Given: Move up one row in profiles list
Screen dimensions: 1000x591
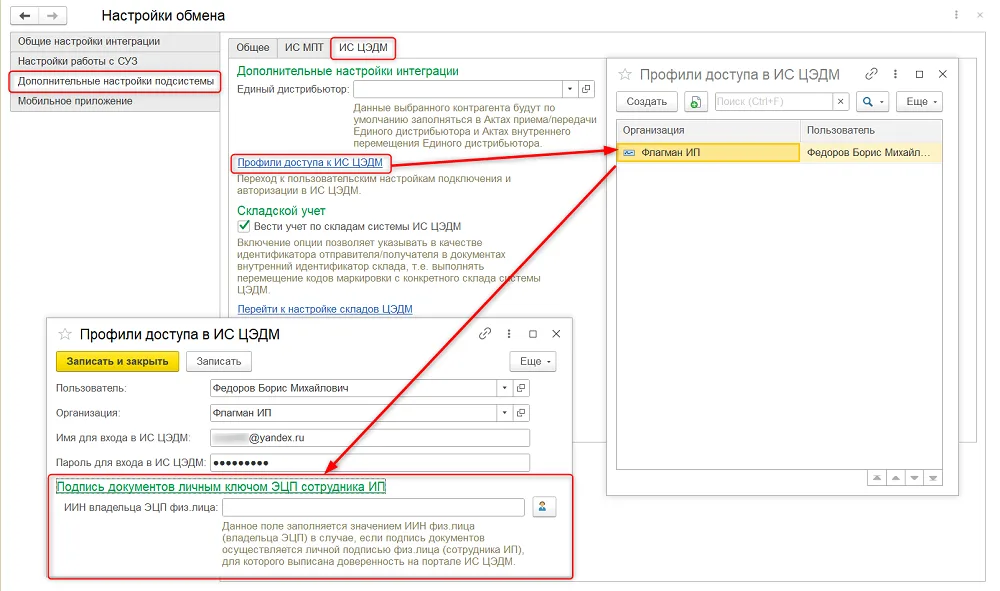Looking at the screenshot, I should point(896,478).
